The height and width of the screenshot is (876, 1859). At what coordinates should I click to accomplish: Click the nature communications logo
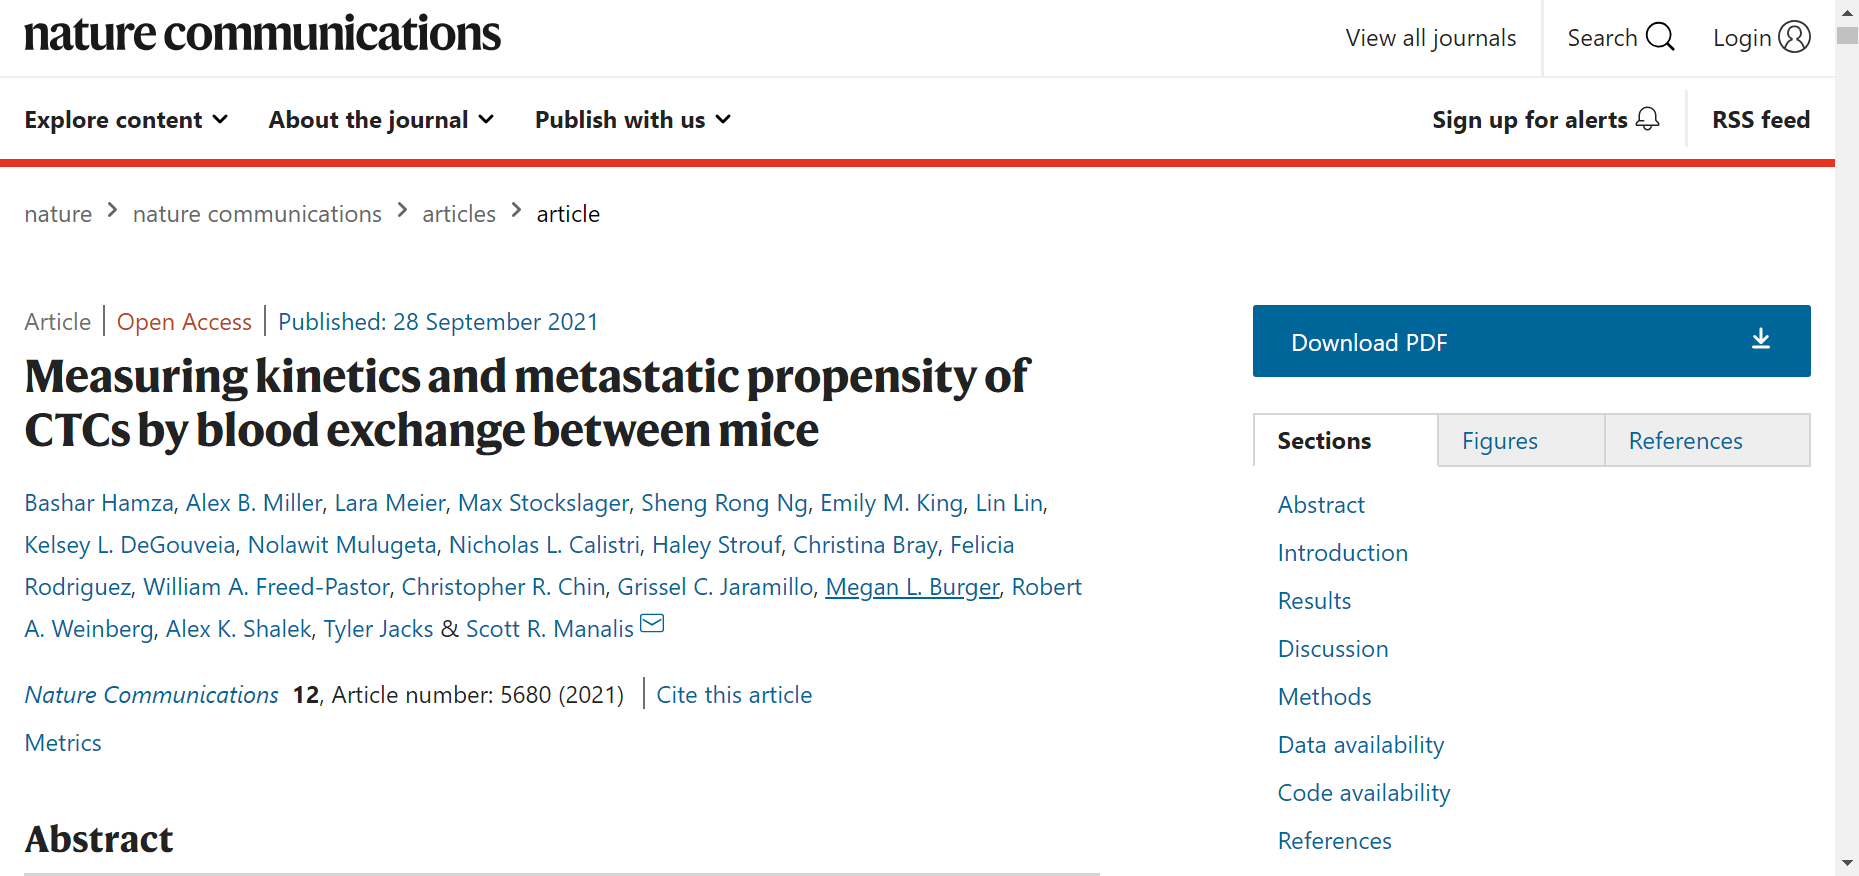click(262, 34)
